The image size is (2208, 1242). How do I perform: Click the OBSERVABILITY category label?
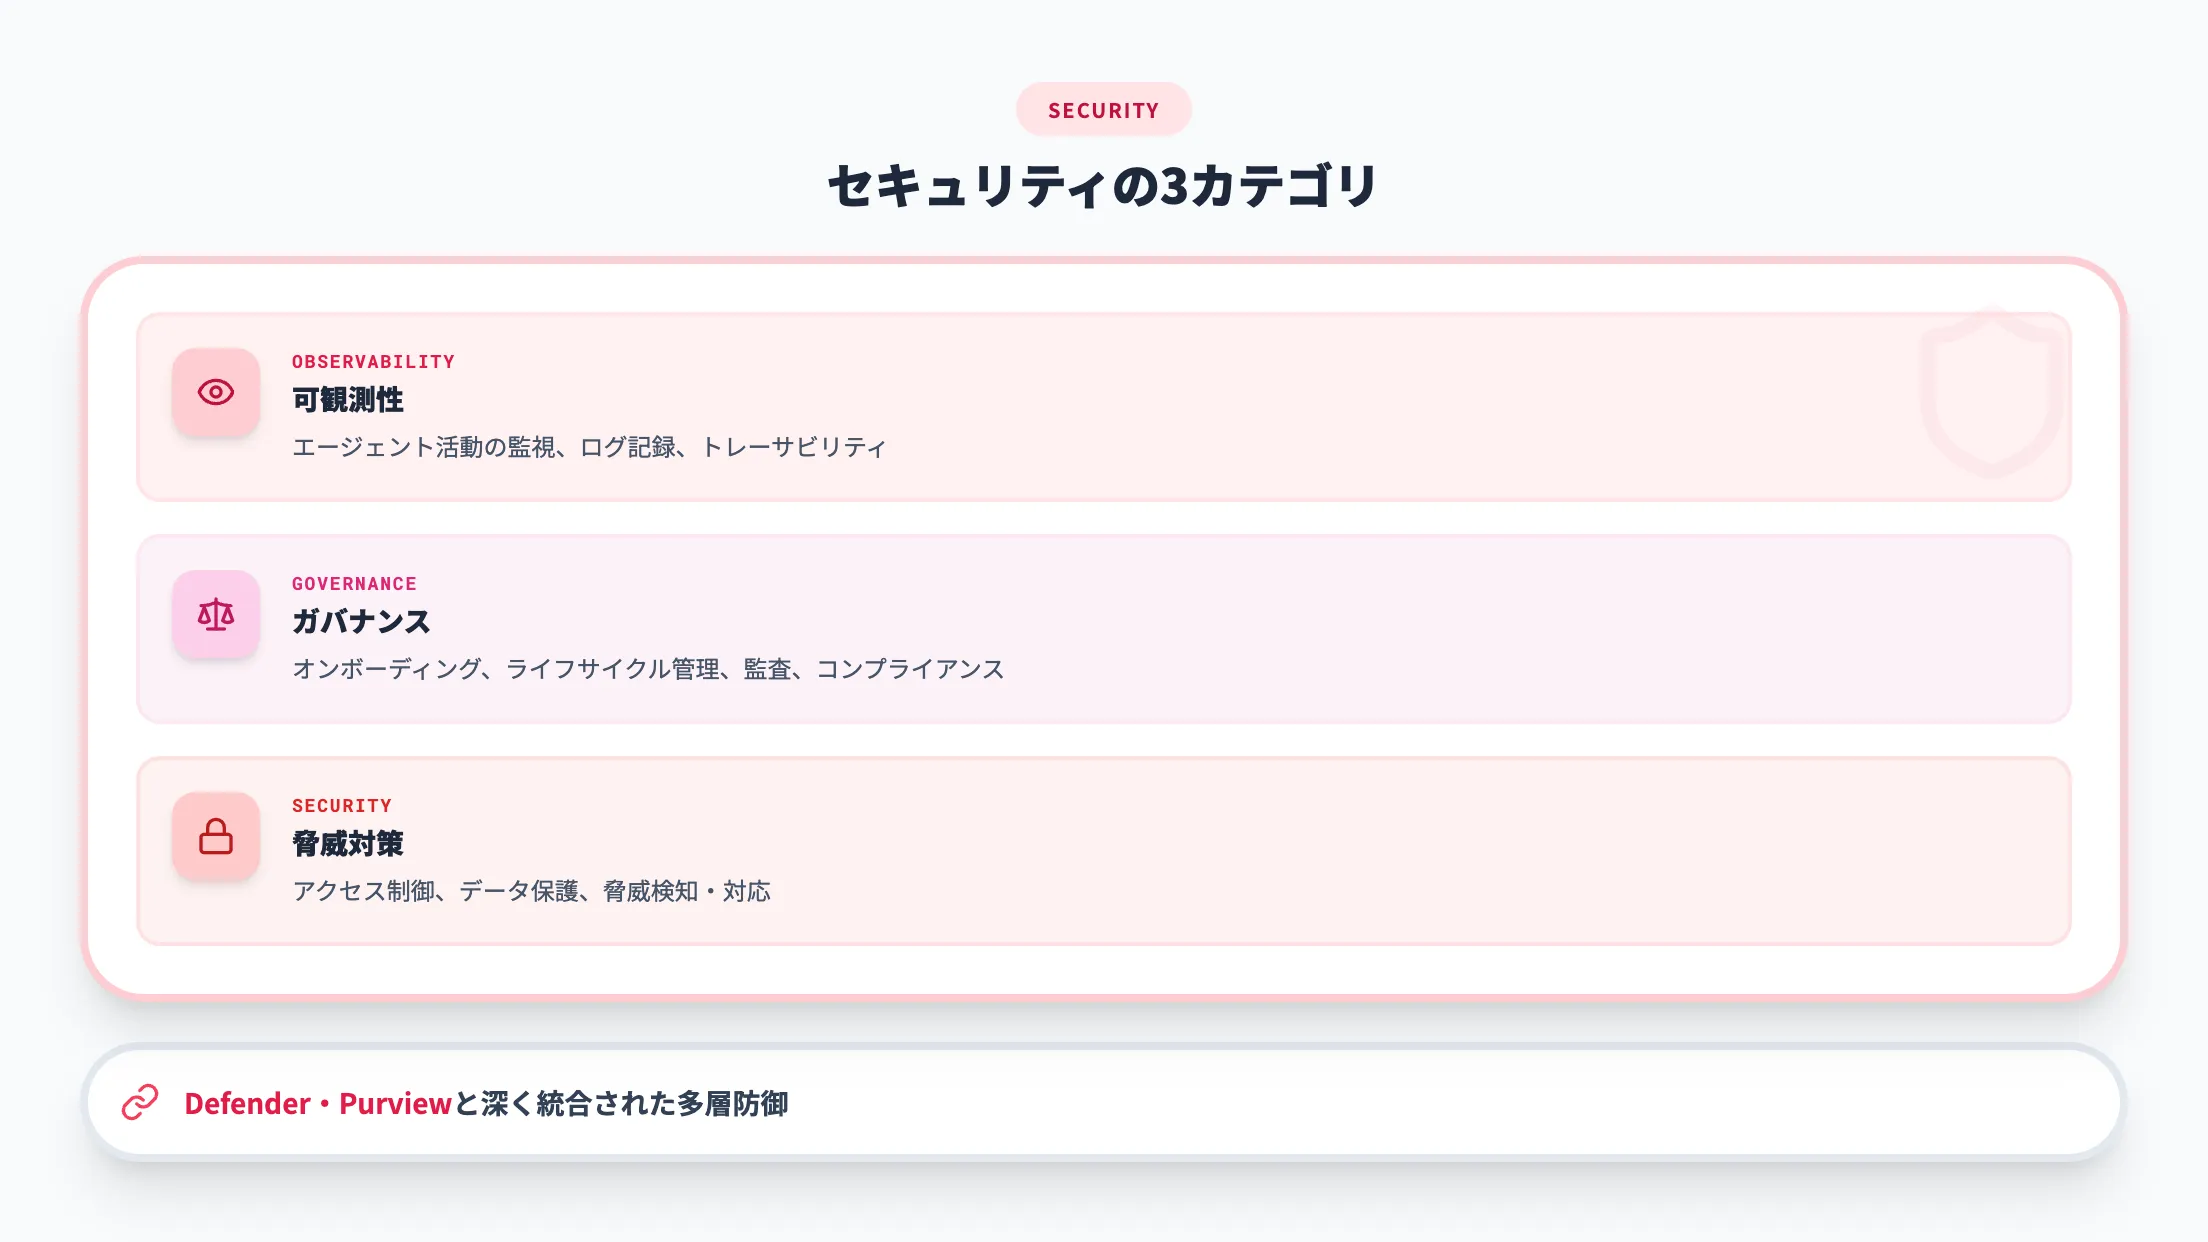373,362
